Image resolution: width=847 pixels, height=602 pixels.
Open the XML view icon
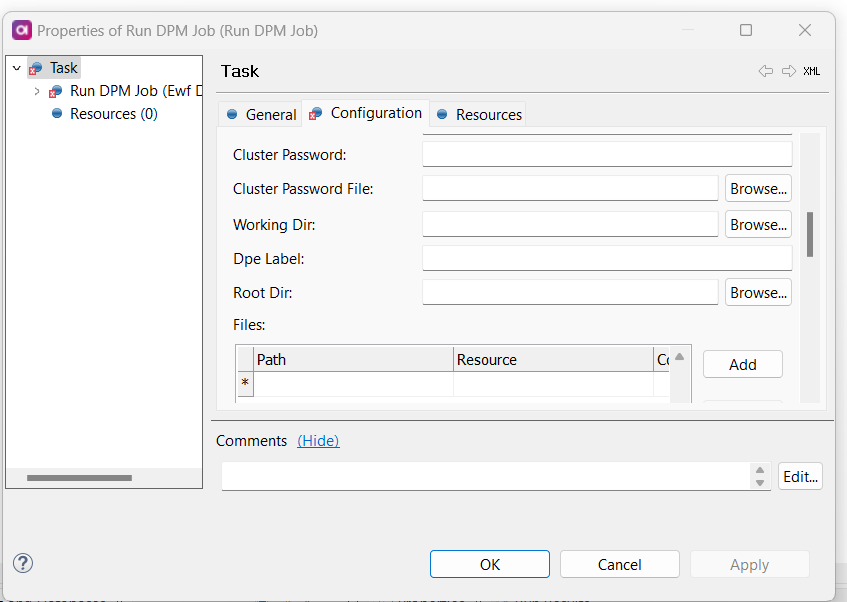point(812,71)
